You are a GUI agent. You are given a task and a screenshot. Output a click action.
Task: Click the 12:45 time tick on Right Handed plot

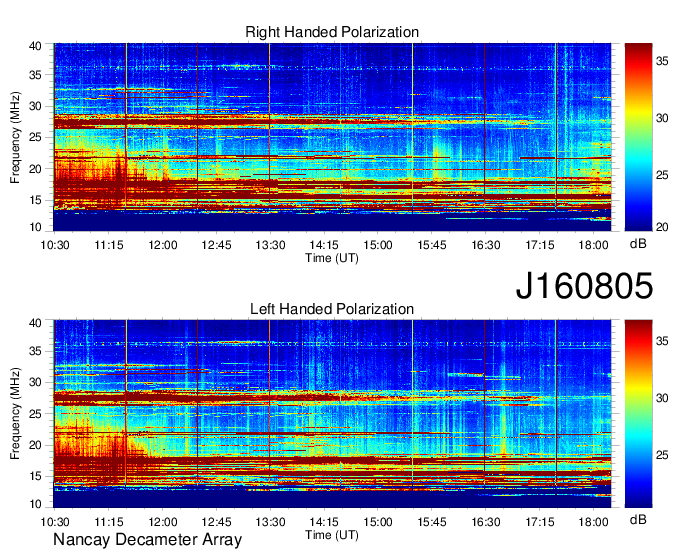tap(216, 245)
